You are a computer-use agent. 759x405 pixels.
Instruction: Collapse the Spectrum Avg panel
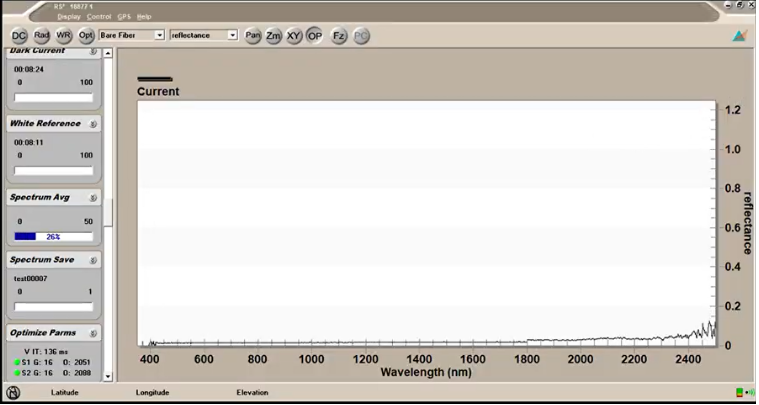point(93,198)
